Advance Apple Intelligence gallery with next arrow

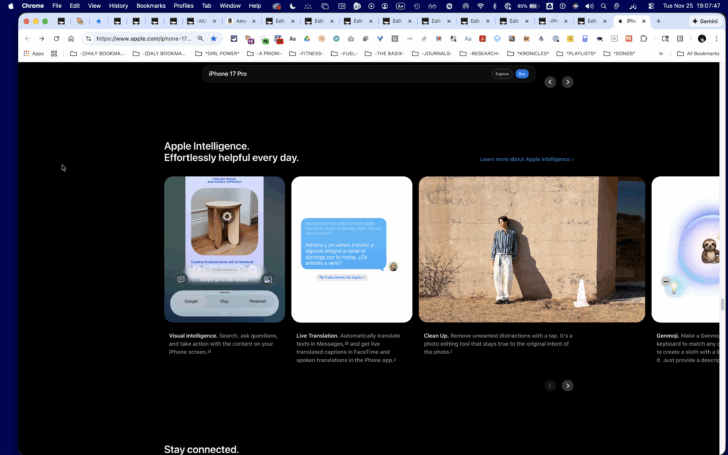[567, 386]
